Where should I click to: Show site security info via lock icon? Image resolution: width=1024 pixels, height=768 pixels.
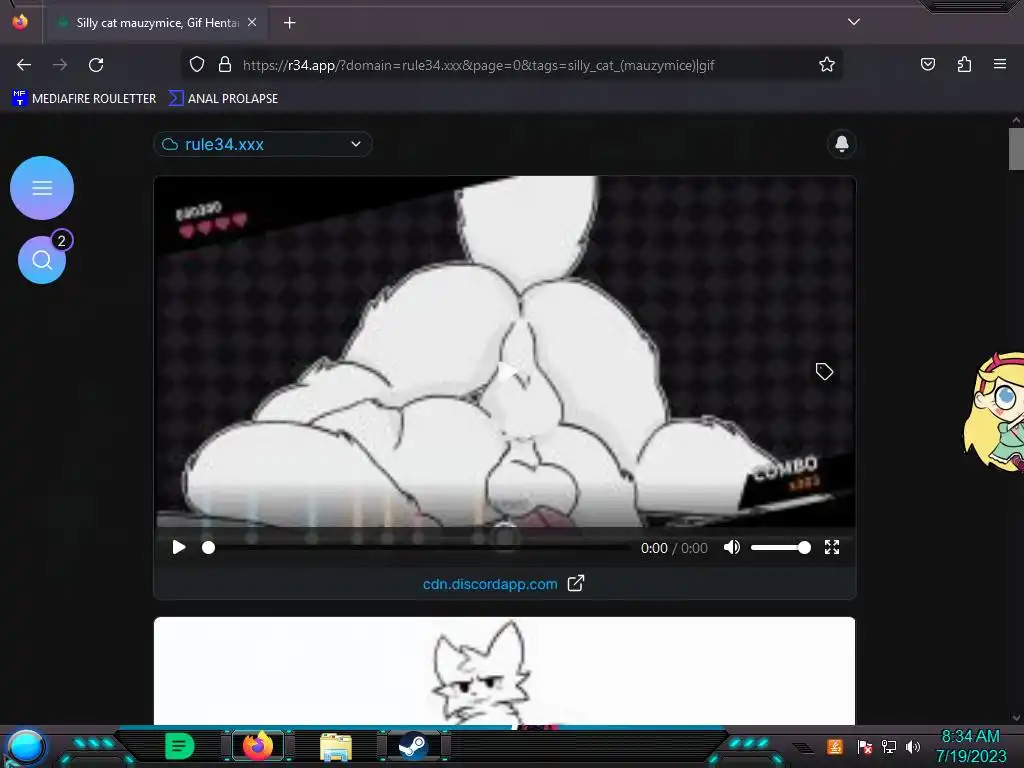(225, 65)
